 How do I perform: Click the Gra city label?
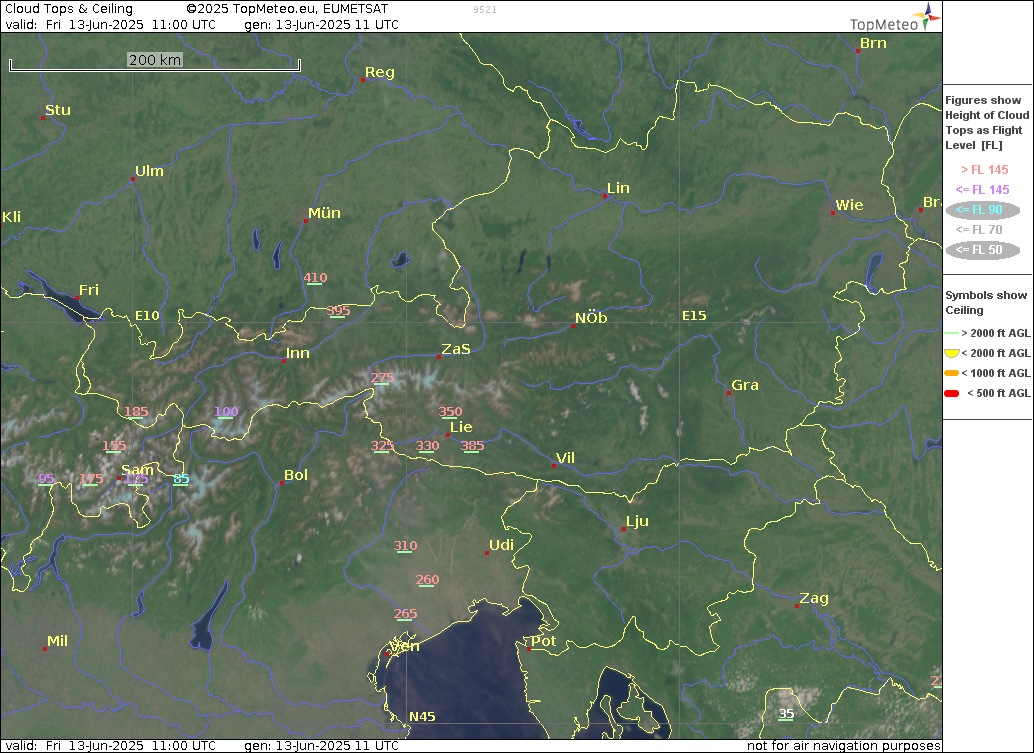(745, 385)
